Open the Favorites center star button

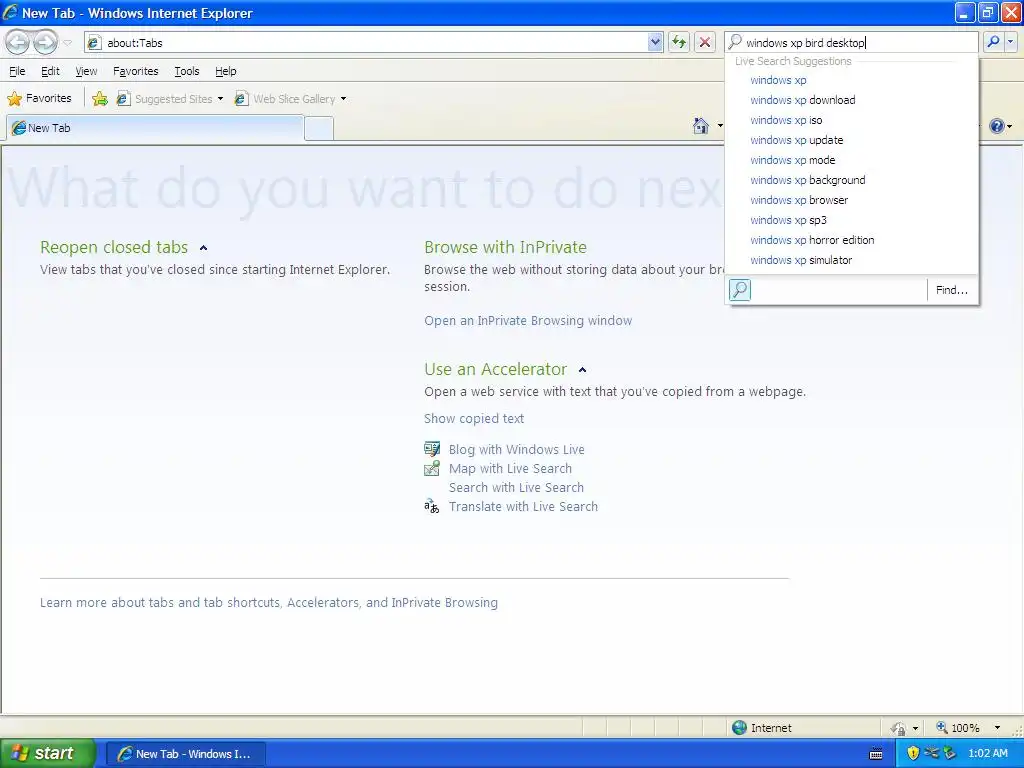(39, 99)
